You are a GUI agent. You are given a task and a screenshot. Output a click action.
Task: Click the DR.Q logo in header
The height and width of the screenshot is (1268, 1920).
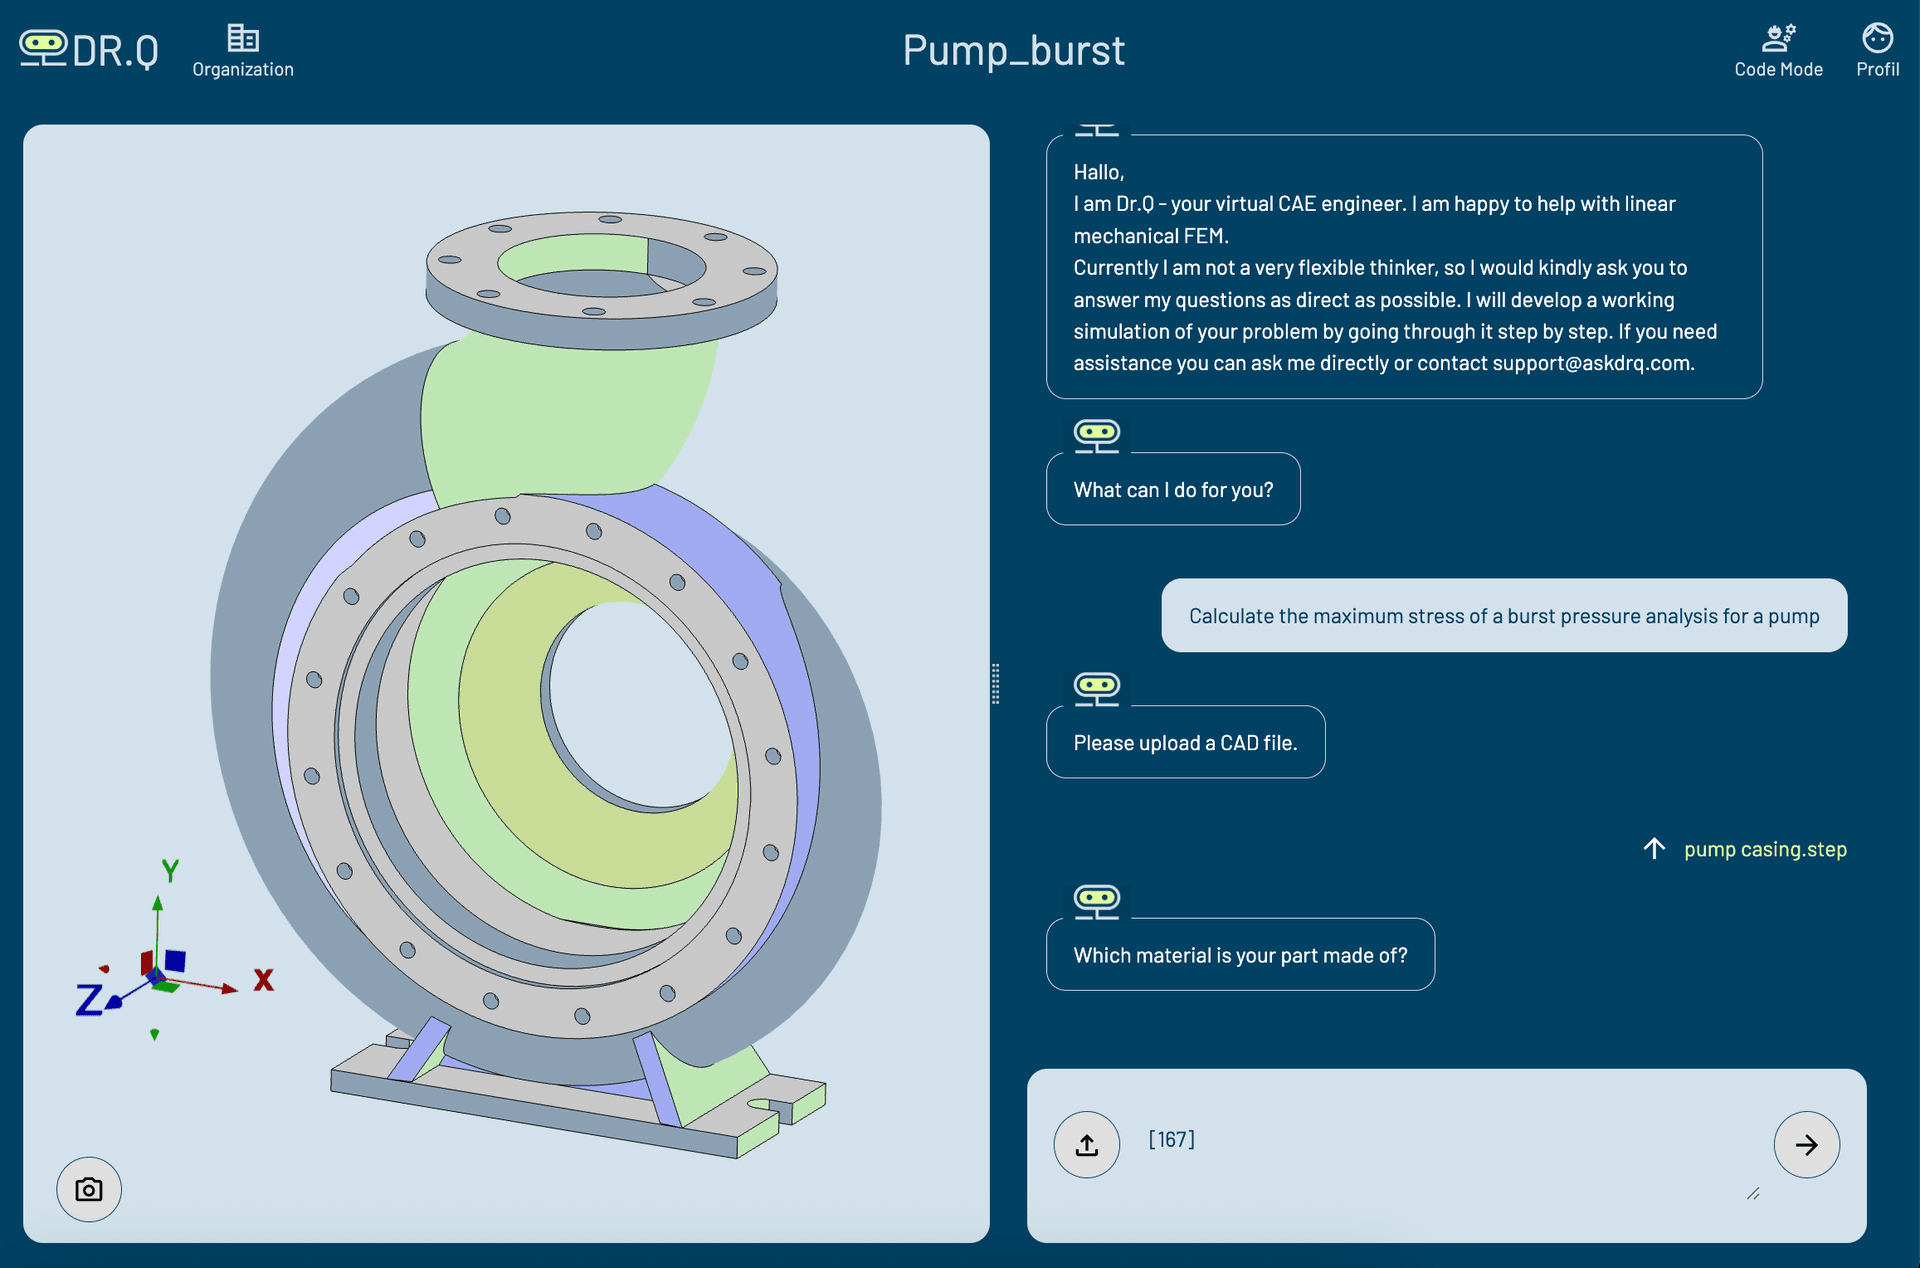click(88, 48)
